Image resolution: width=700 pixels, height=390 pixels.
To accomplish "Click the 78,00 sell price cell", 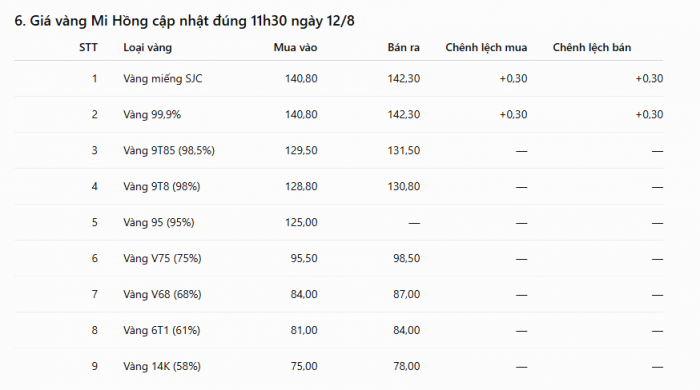I will [x=406, y=366].
